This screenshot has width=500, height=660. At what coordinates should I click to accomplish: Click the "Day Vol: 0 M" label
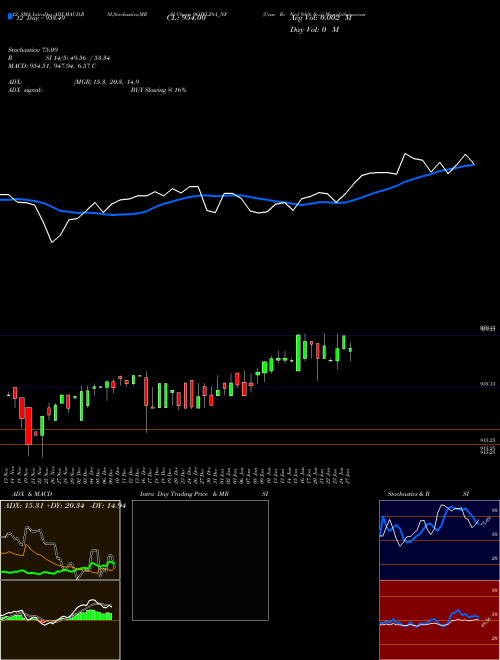[x=314, y=30]
